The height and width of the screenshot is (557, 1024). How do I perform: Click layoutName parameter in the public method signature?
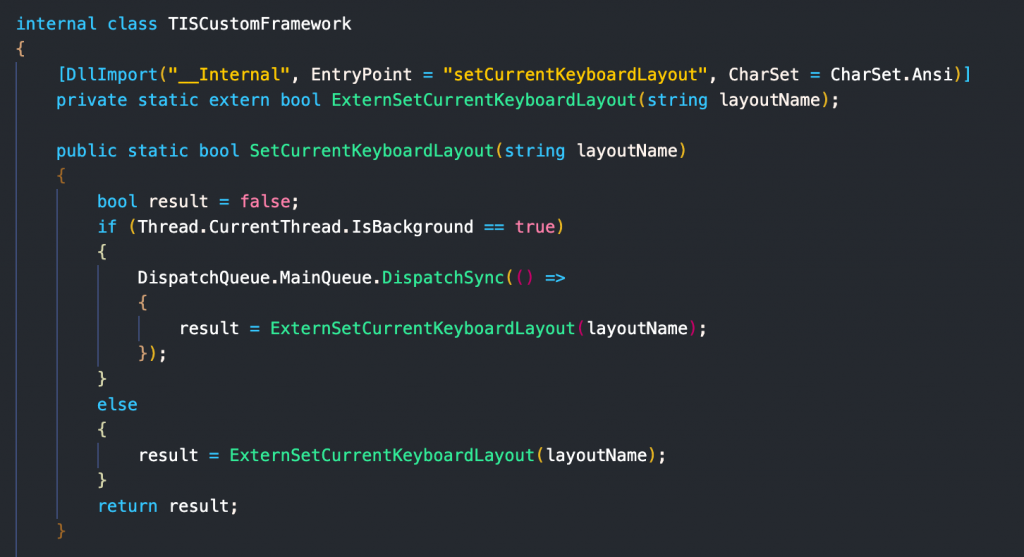click(627, 151)
